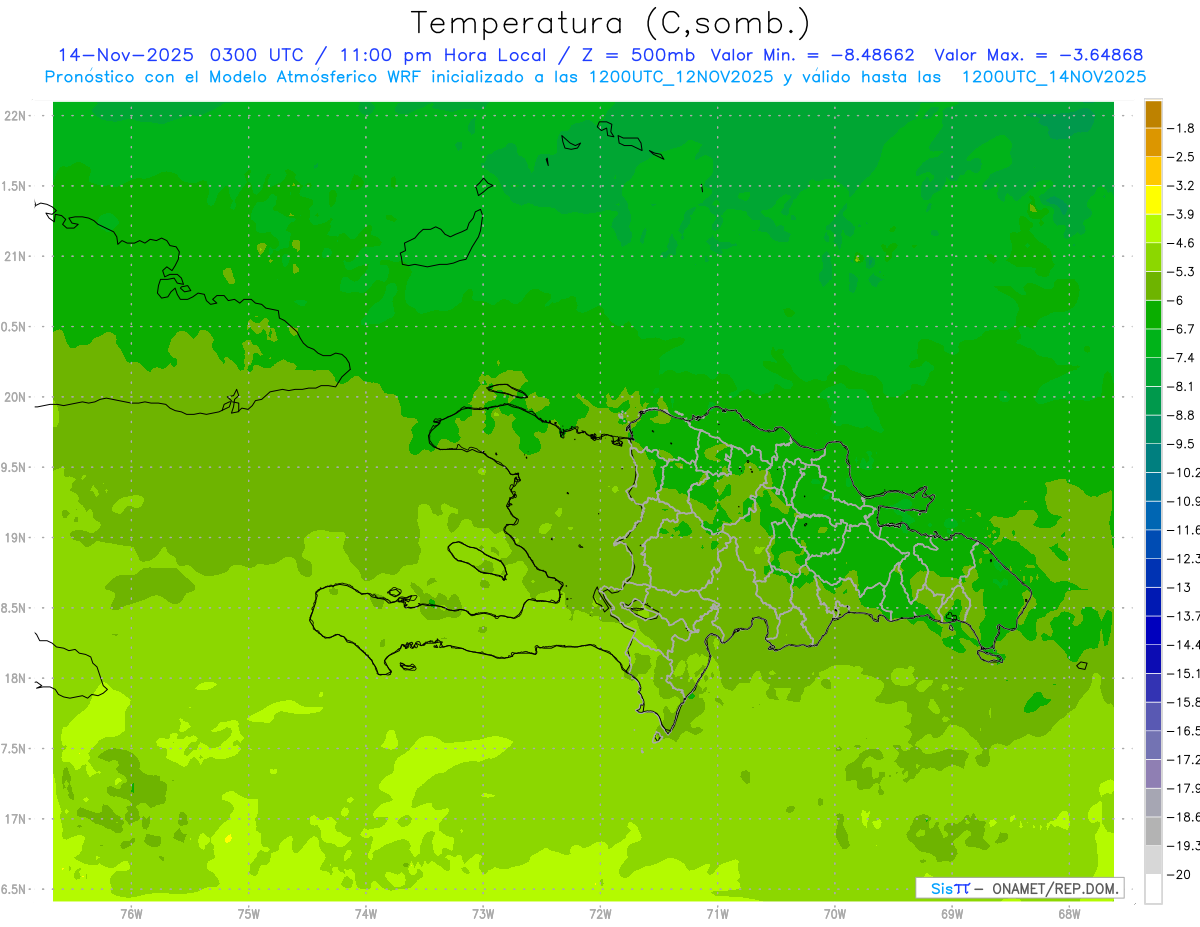Click the "72W" longitude label
The width and height of the screenshot is (1200, 927).
pos(600,913)
